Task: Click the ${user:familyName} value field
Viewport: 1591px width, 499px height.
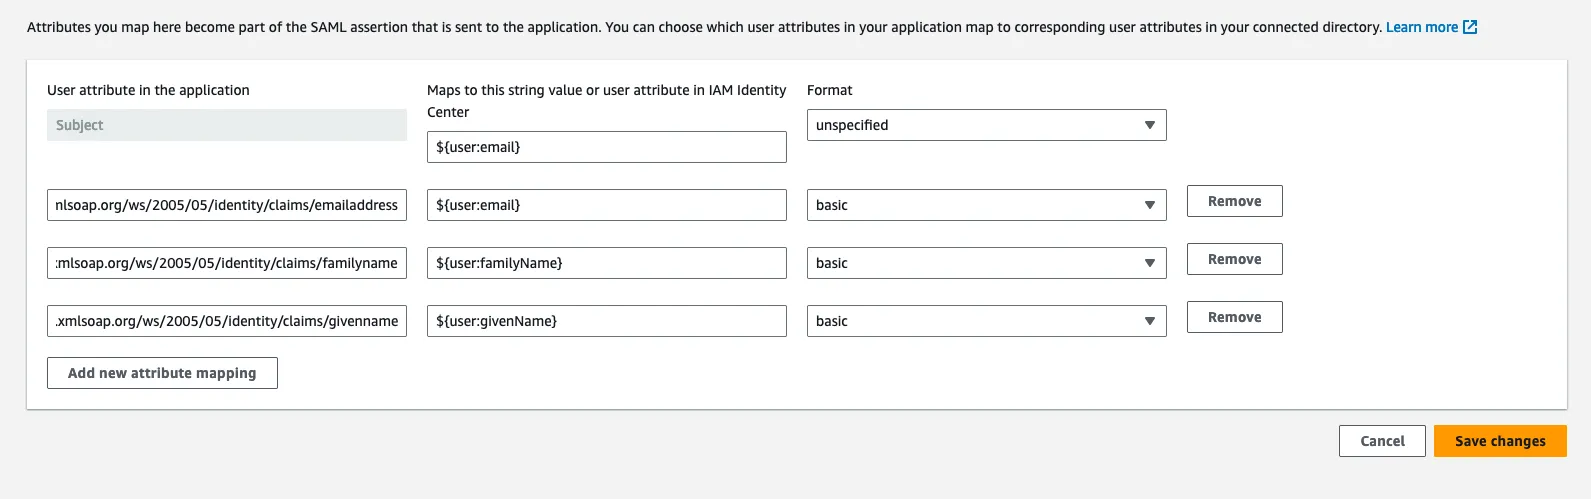Action: point(606,263)
